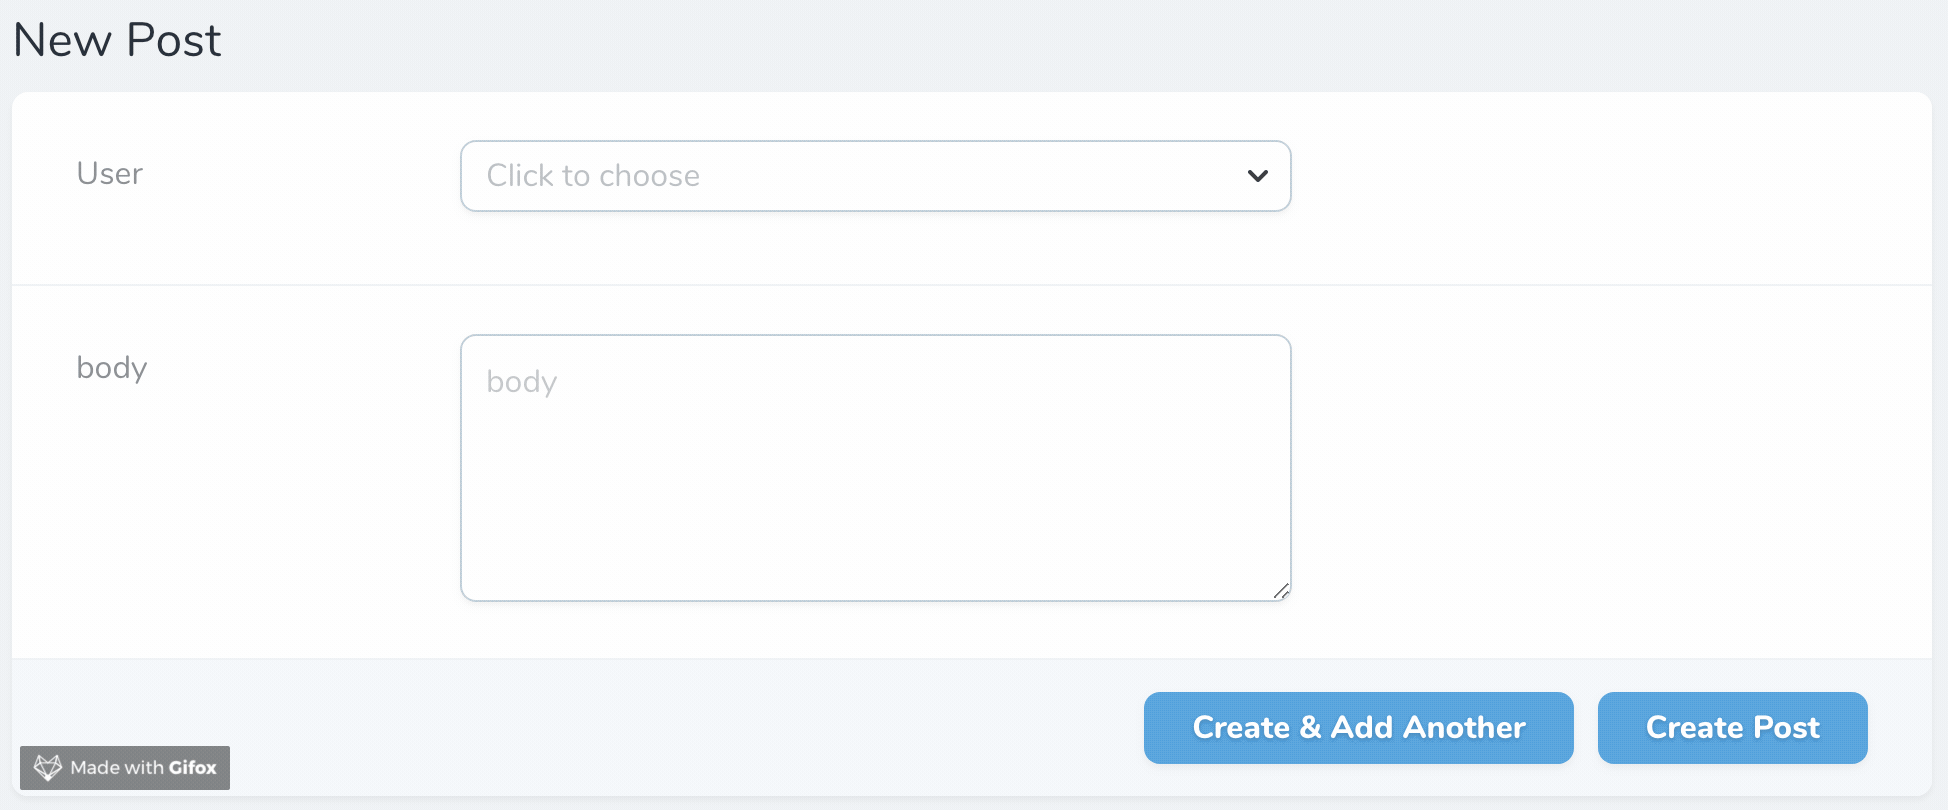The width and height of the screenshot is (1948, 810).
Task: Click the "Made with" text in the watermark
Action: coord(116,768)
